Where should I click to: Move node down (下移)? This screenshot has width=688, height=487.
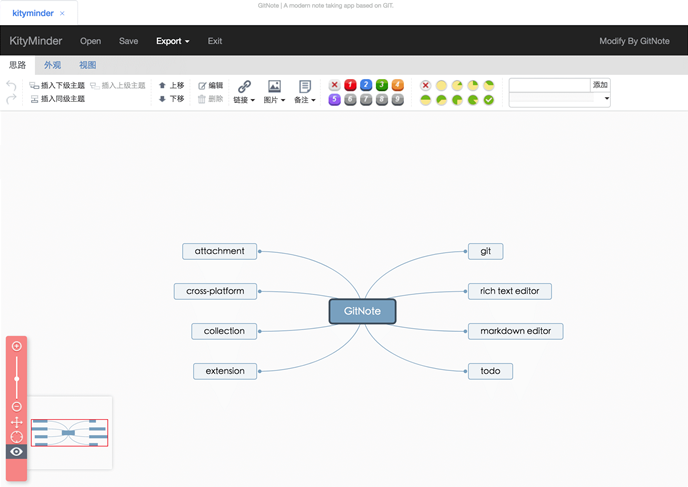pyautogui.click(x=172, y=99)
